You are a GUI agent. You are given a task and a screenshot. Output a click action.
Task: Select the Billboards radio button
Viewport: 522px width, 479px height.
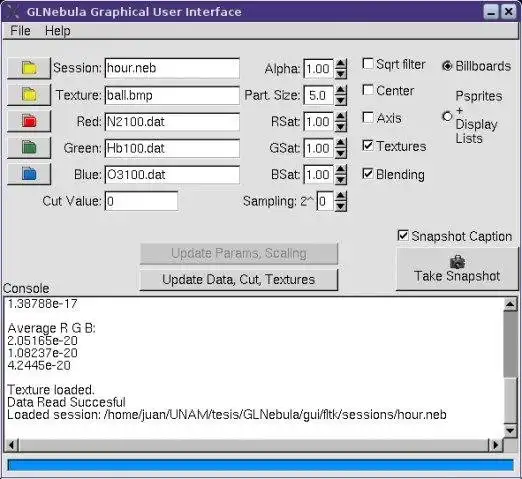447,66
